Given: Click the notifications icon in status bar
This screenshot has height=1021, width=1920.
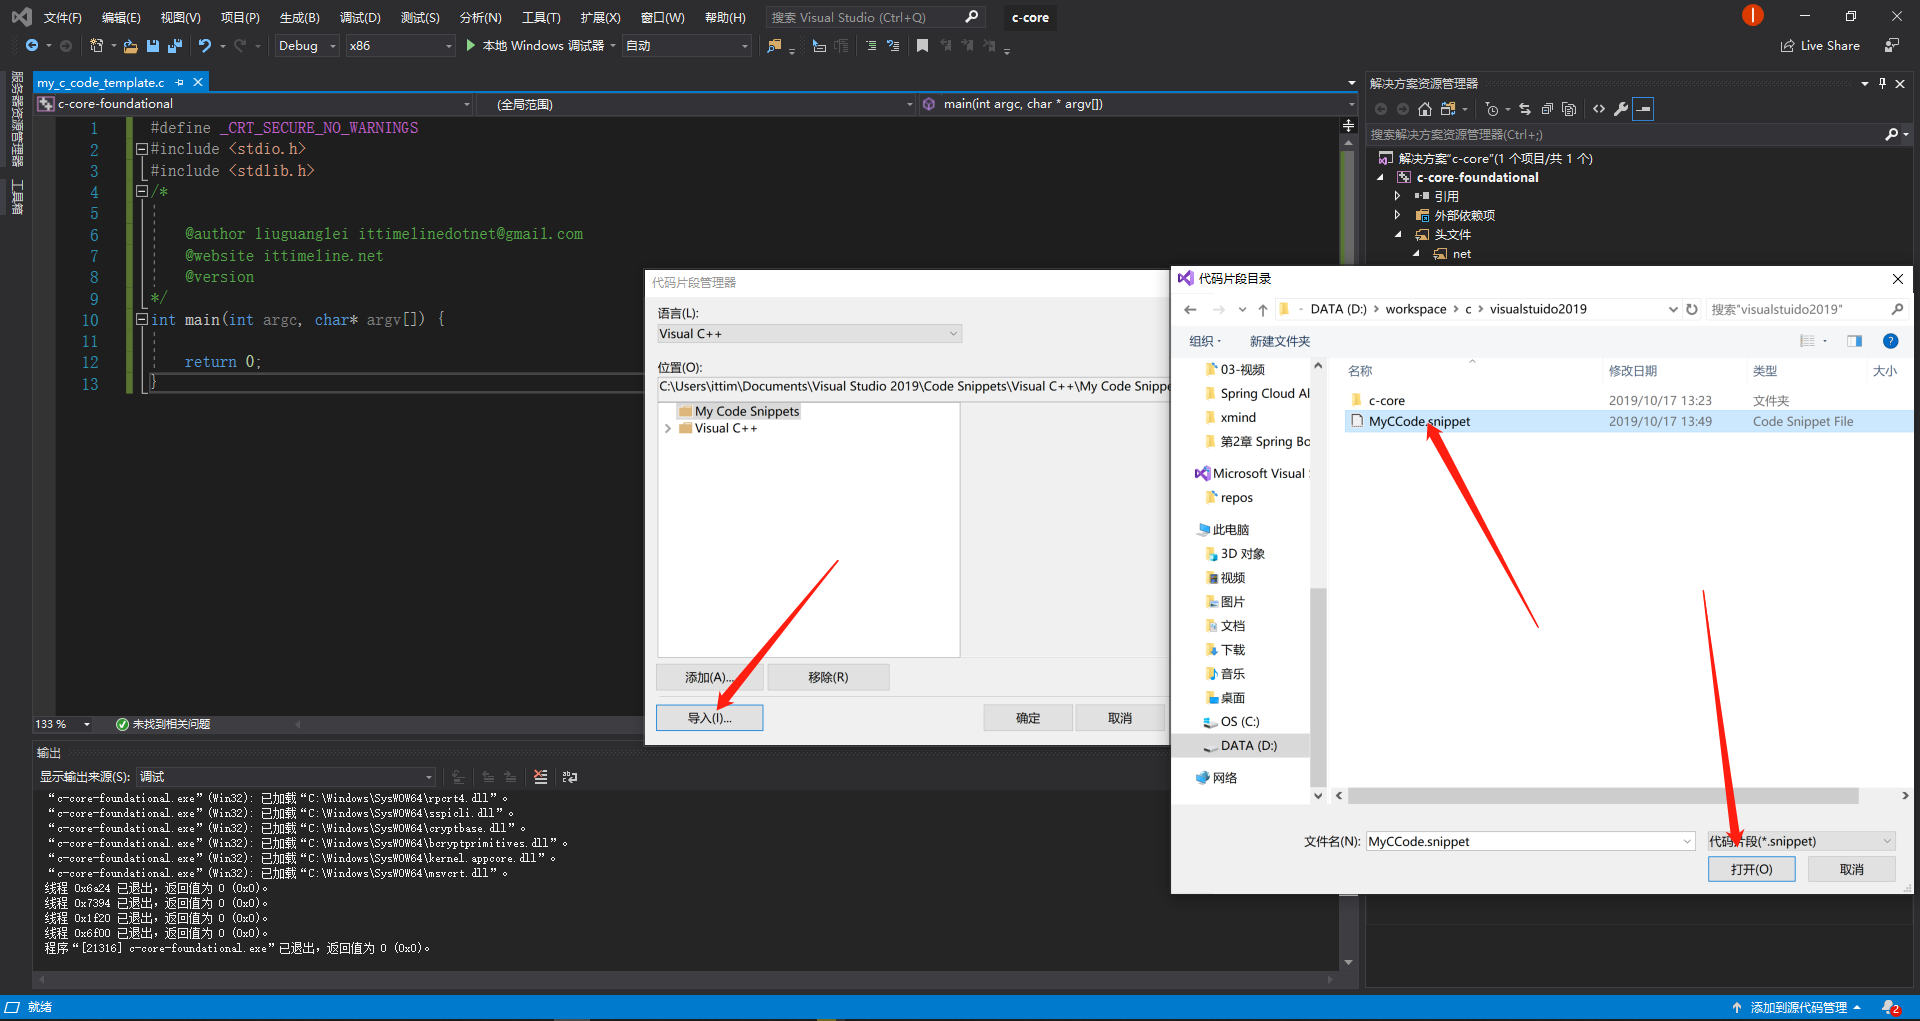Looking at the screenshot, I should pyautogui.click(x=1891, y=1008).
